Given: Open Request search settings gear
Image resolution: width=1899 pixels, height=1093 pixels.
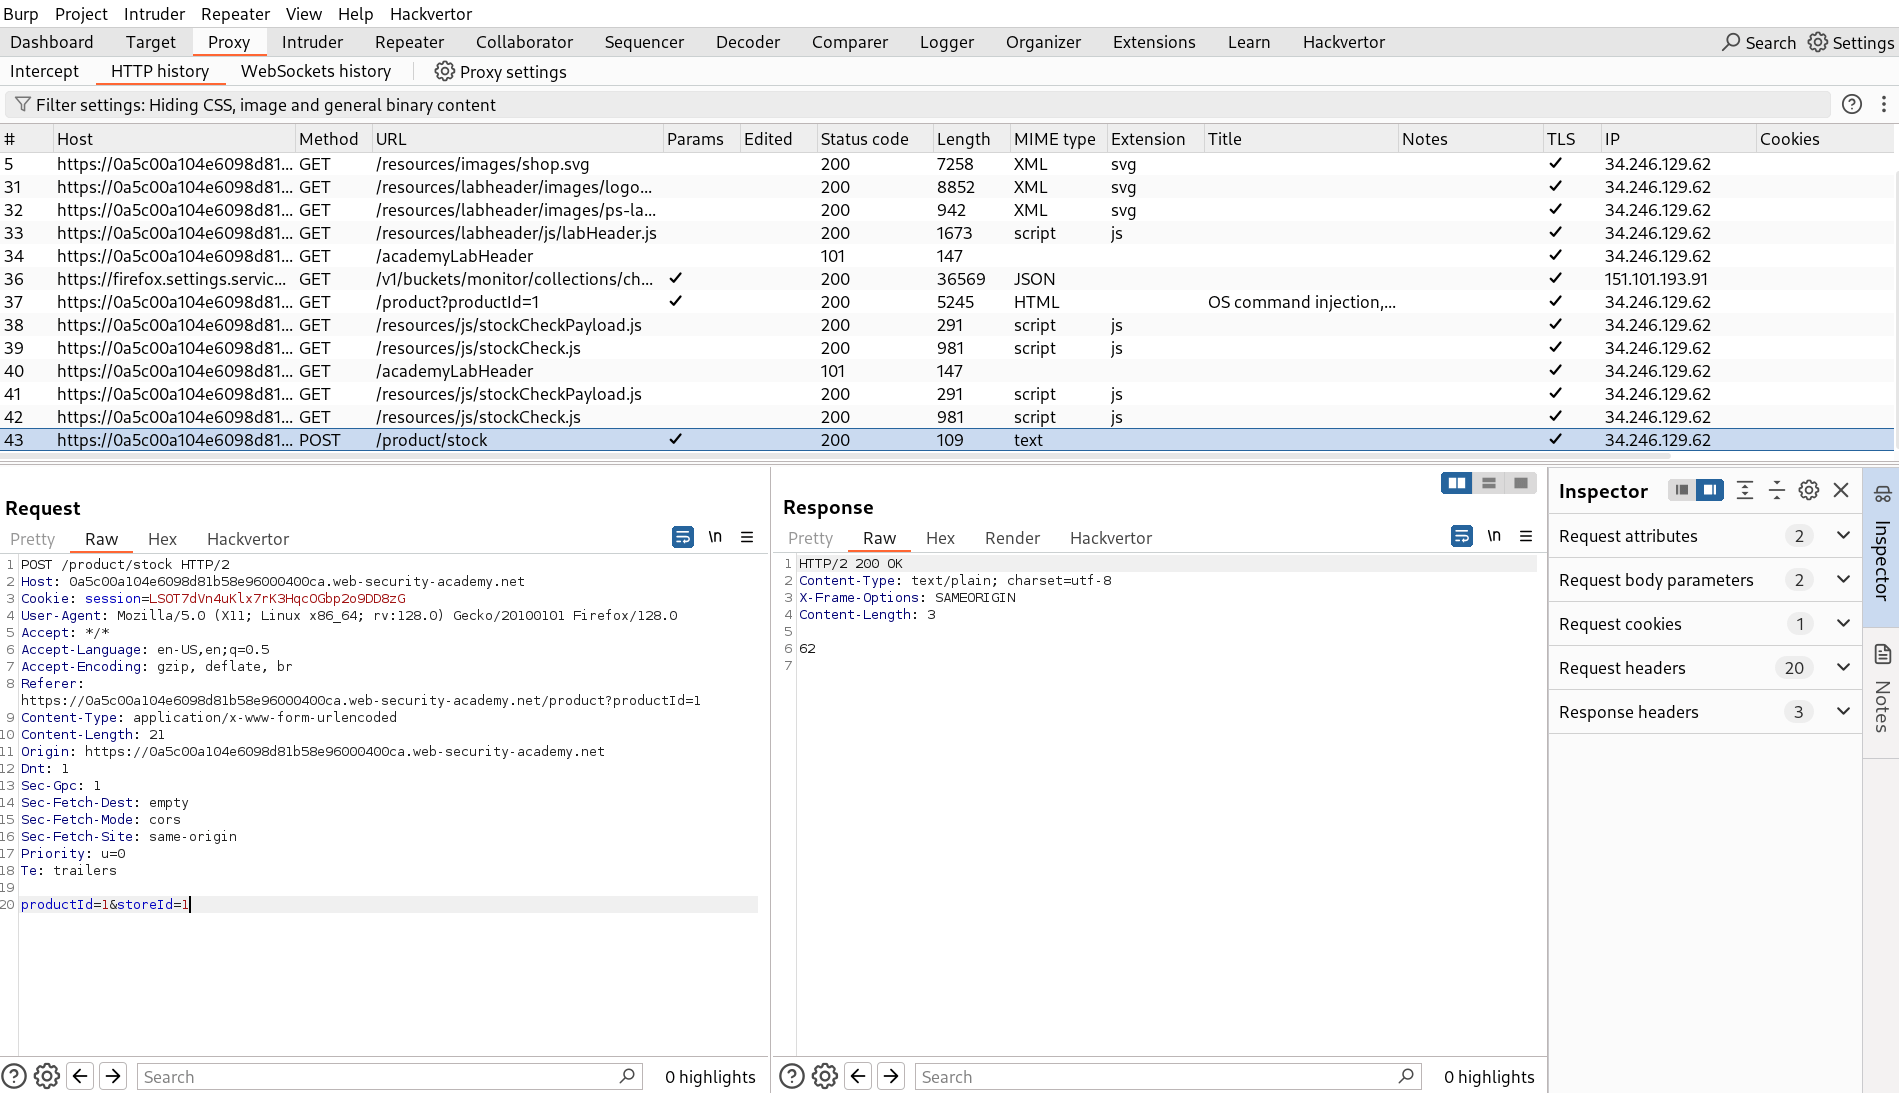Looking at the screenshot, I should click(47, 1076).
